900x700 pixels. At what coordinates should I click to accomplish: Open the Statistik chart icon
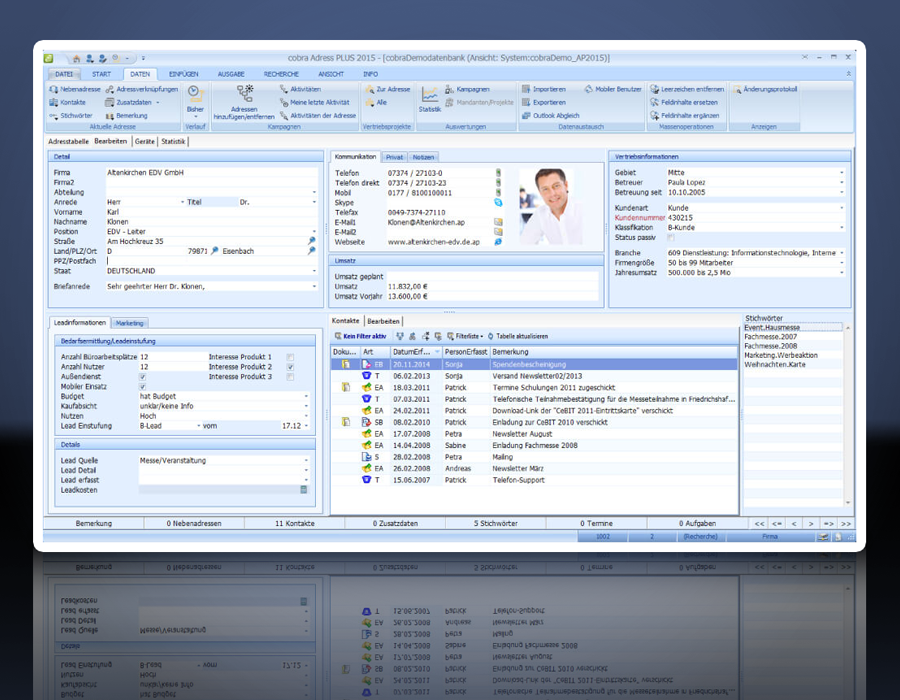(430, 99)
